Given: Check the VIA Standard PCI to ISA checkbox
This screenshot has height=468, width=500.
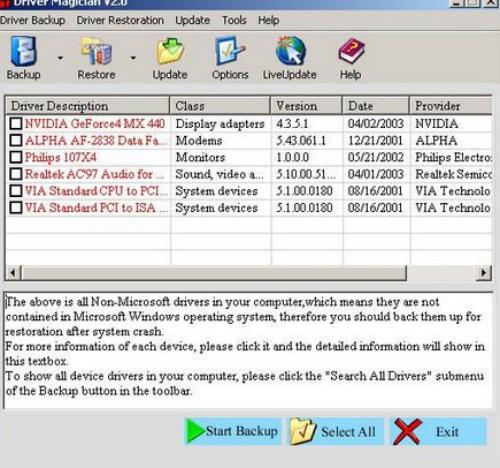Looking at the screenshot, I should (x=16, y=208).
